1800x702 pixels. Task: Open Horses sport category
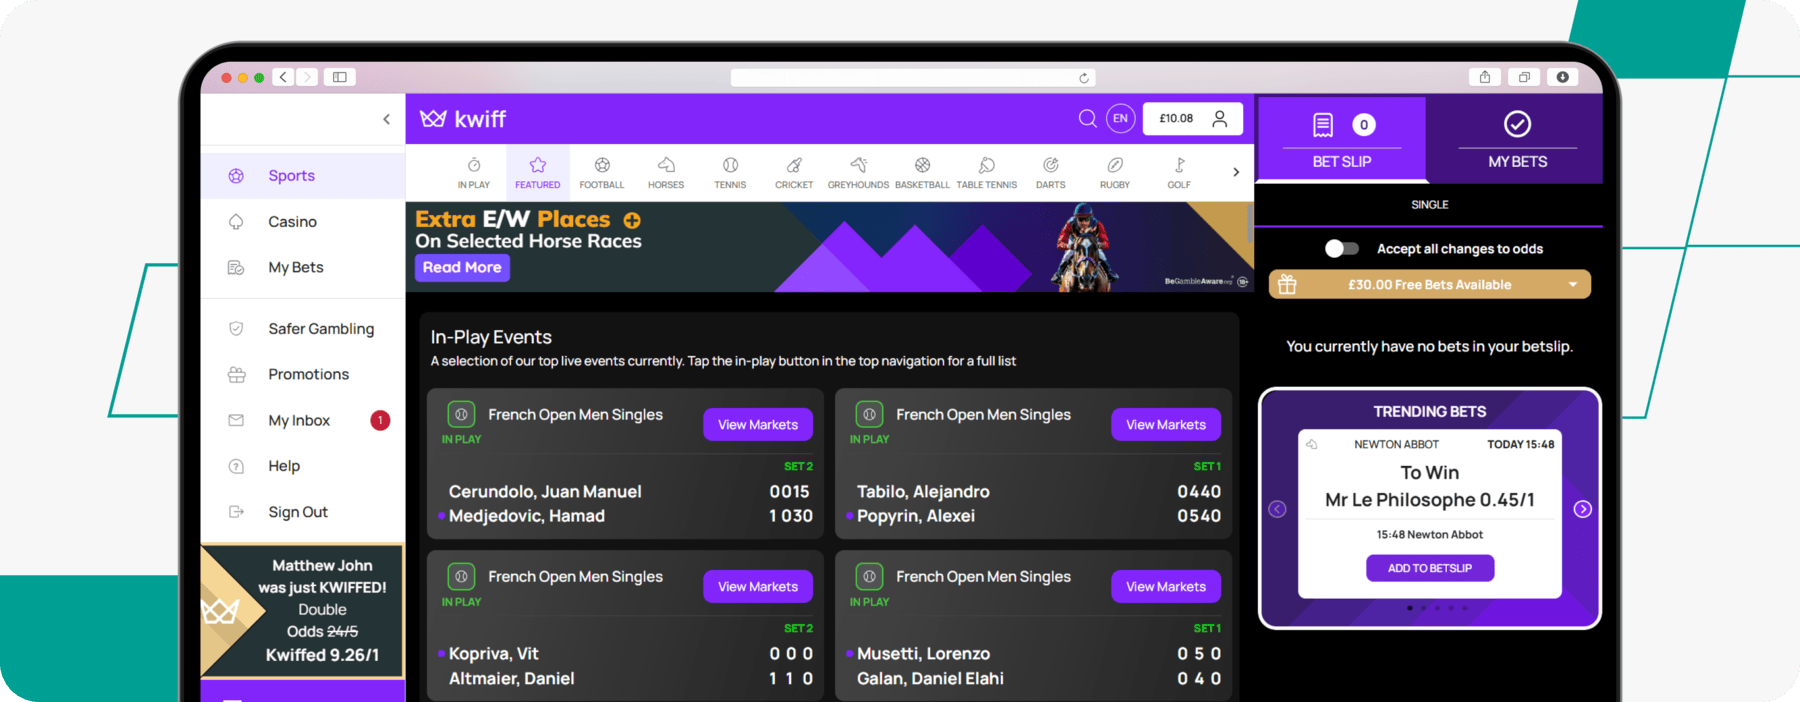coord(666,172)
